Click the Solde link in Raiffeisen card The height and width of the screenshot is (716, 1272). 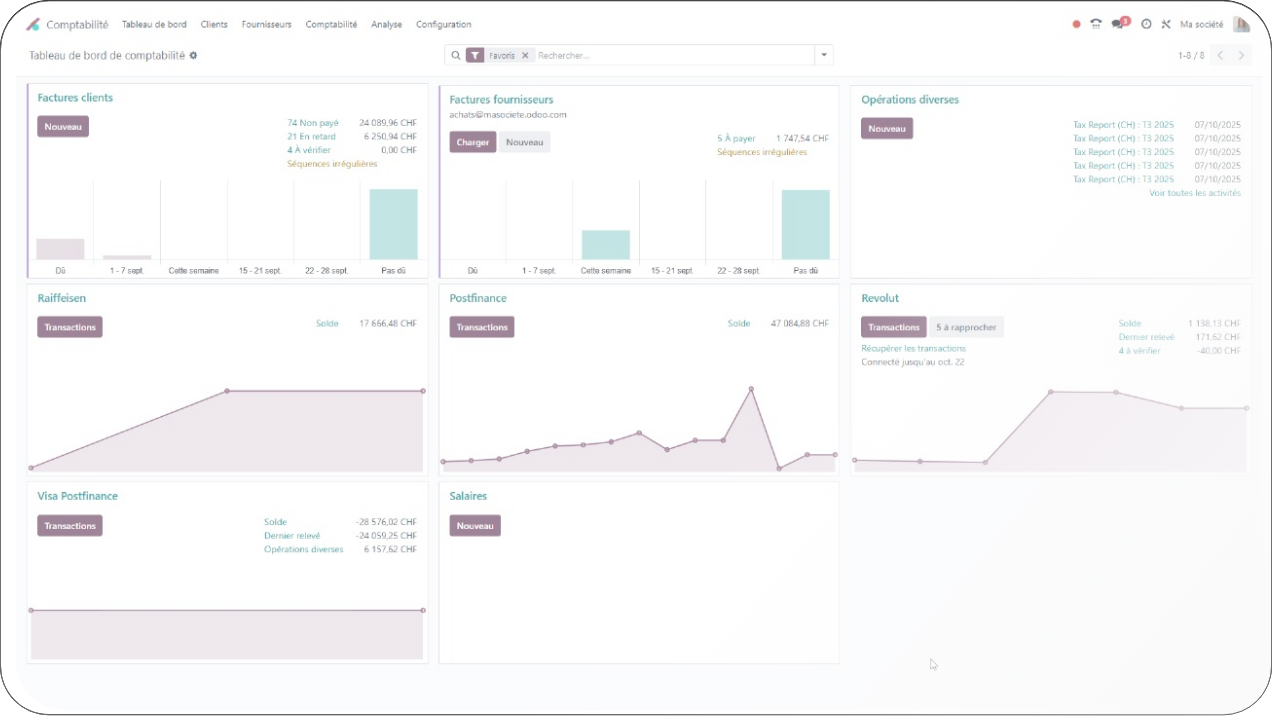(x=327, y=323)
